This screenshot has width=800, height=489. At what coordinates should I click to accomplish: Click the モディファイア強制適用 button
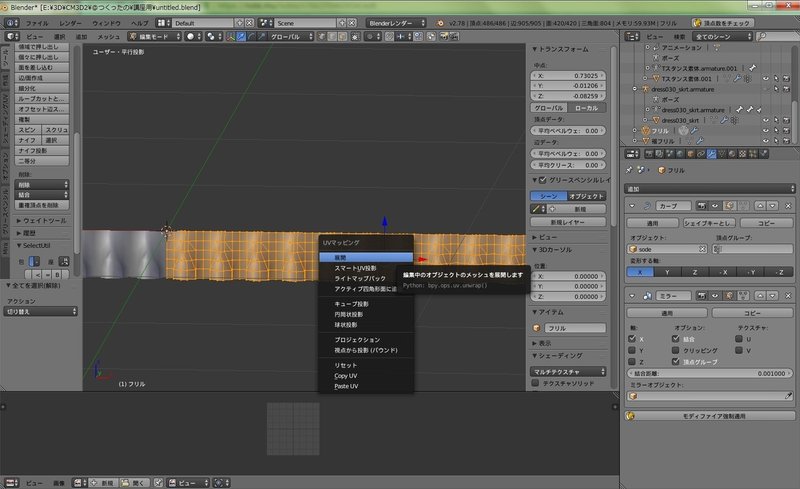click(x=709, y=416)
